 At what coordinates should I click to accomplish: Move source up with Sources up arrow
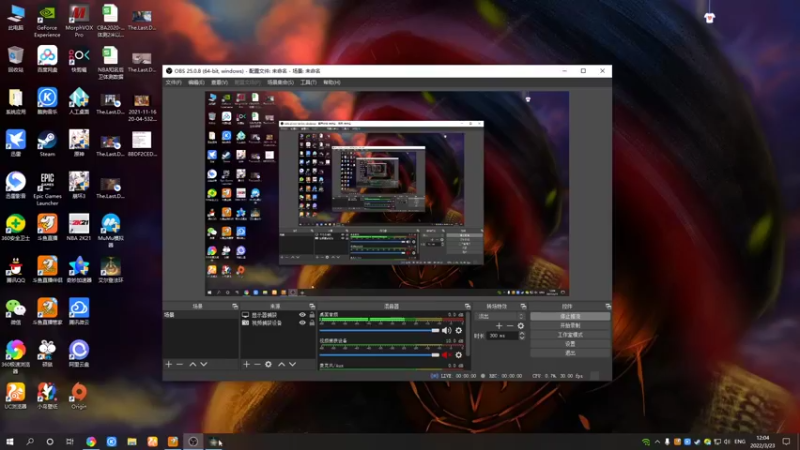(x=282, y=364)
